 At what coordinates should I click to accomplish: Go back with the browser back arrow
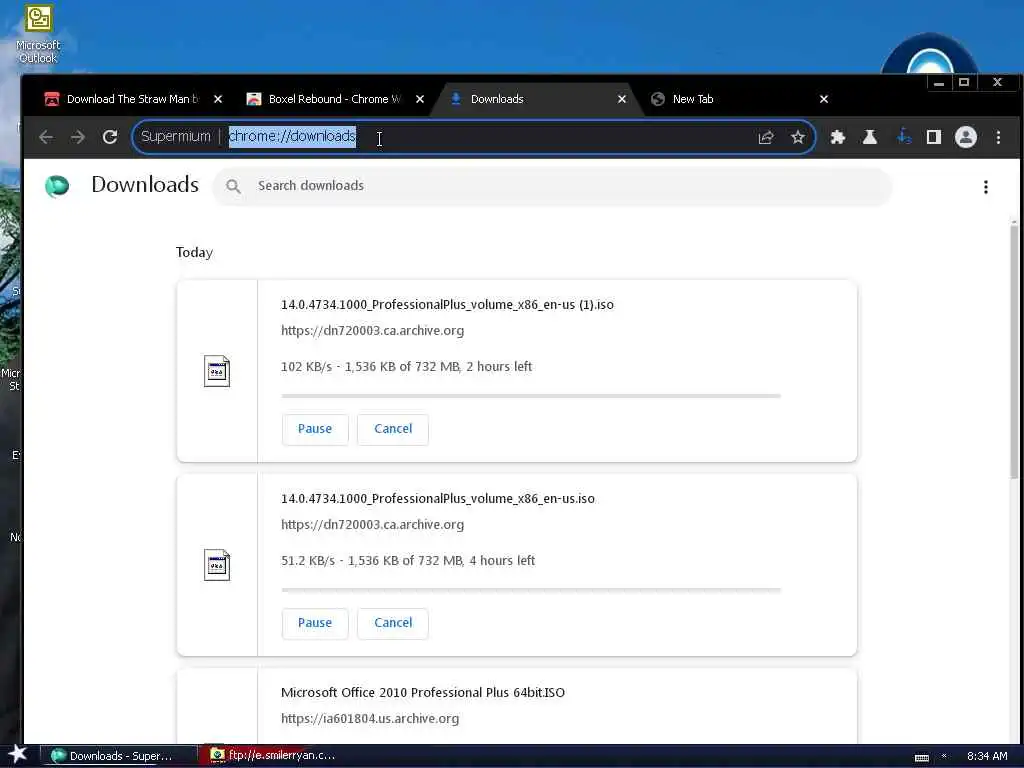[46, 137]
